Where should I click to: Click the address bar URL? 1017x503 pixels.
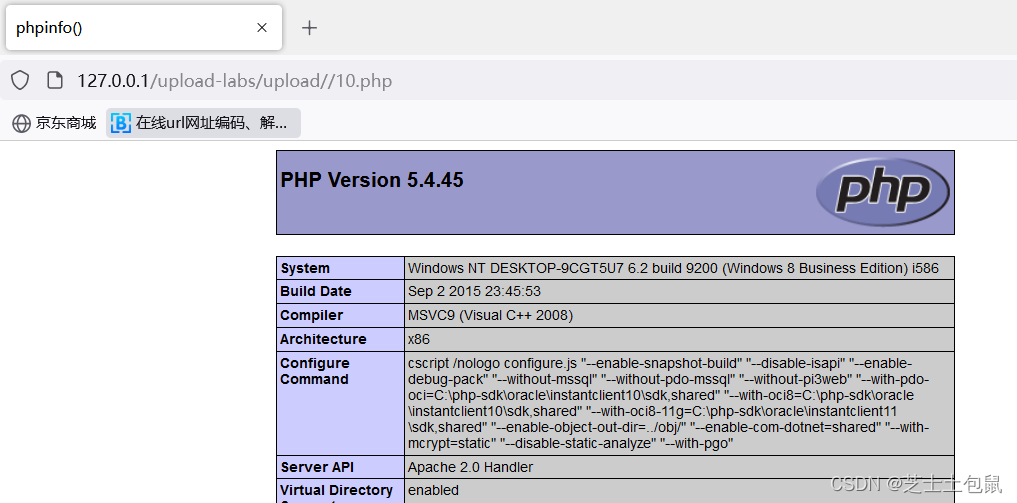click(235, 81)
